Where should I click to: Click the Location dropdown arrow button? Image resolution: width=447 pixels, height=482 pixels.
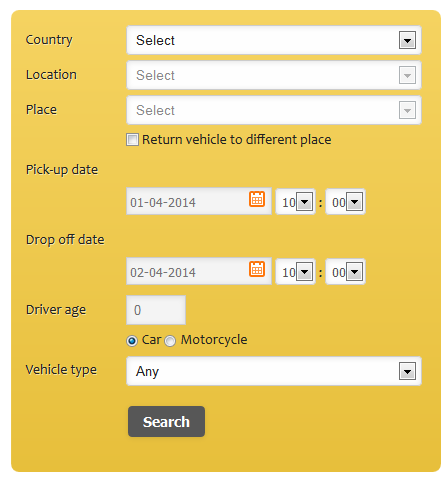coord(407,75)
